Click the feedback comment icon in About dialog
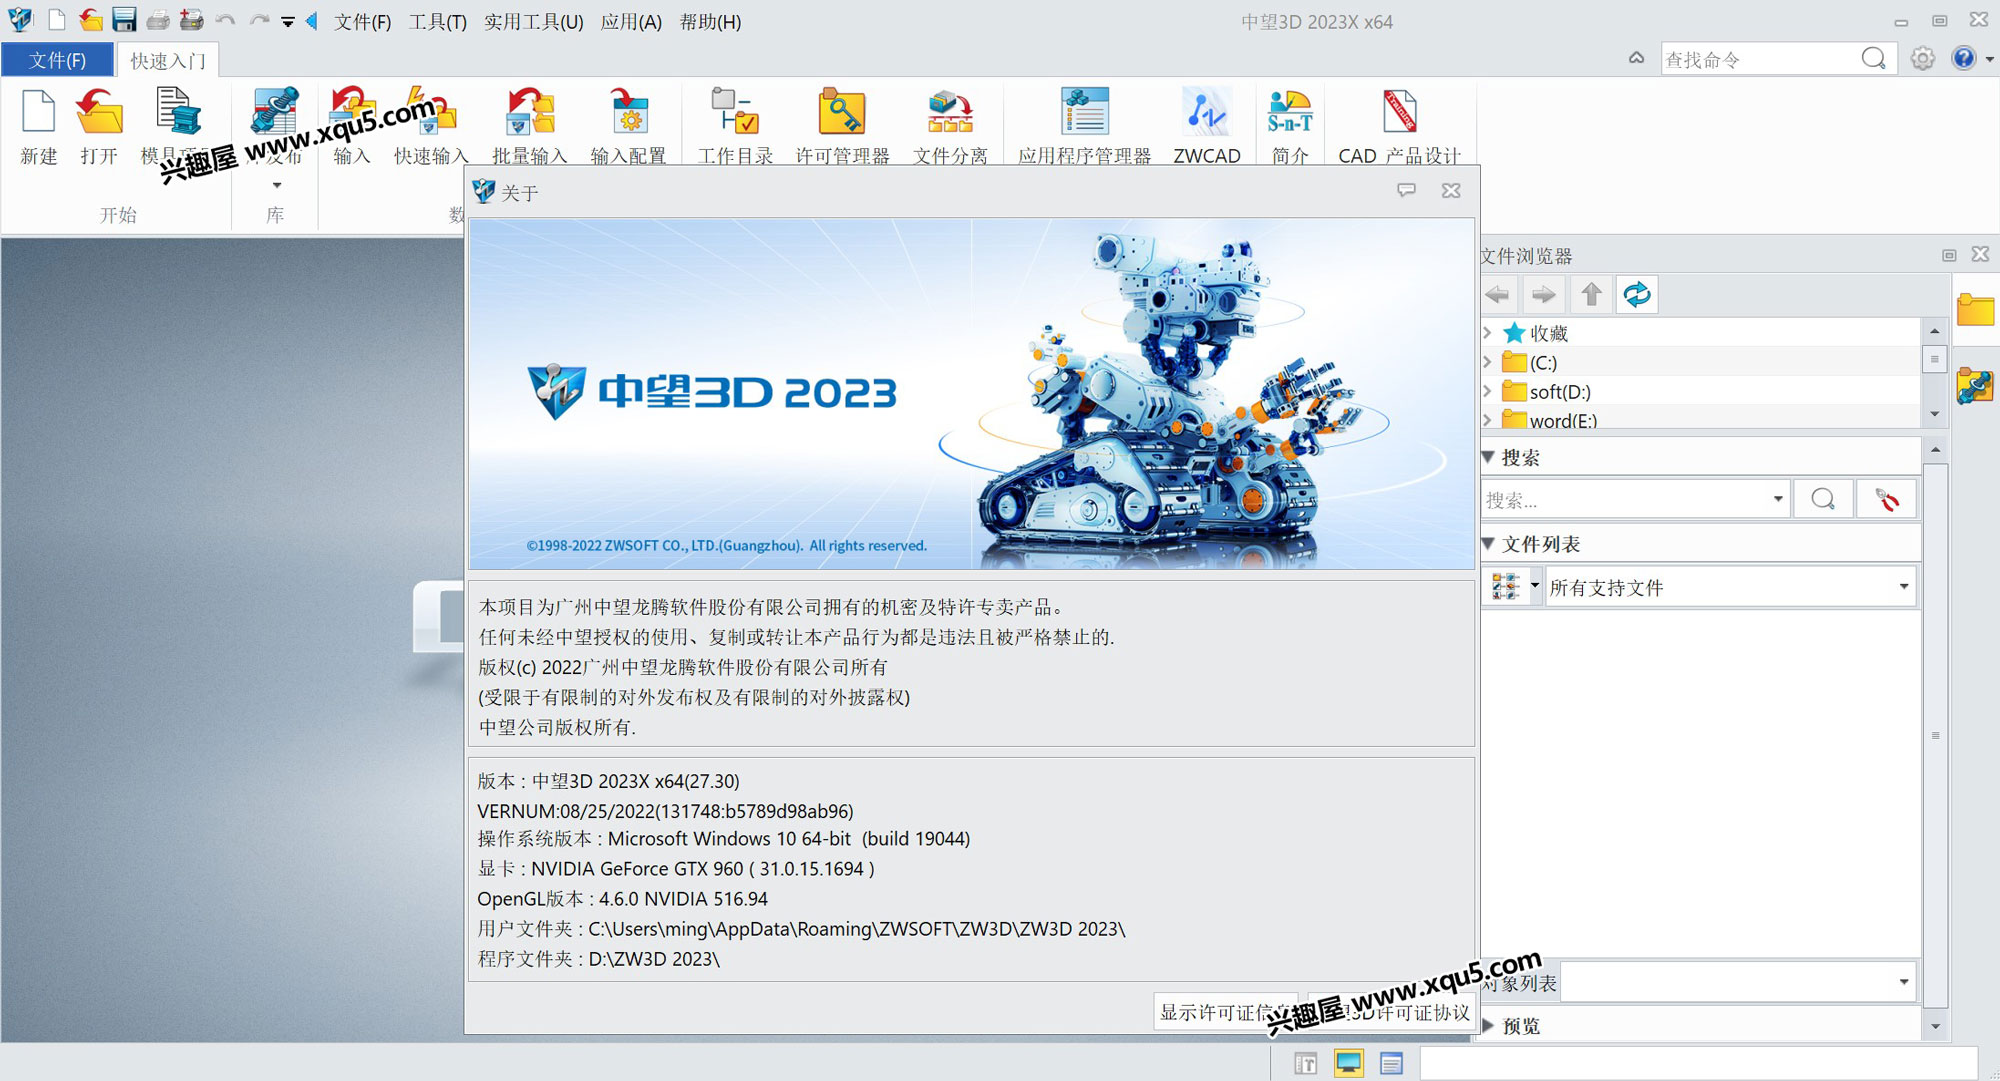Image resolution: width=2000 pixels, height=1081 pixels. point(1406,190)
